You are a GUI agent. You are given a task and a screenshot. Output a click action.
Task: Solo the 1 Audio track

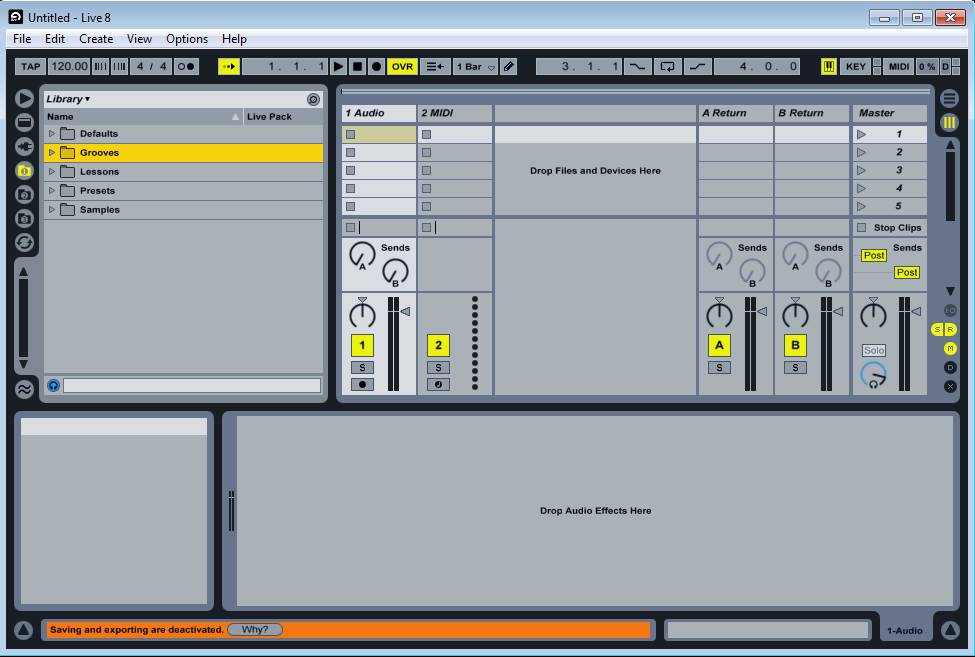[362, 367]
